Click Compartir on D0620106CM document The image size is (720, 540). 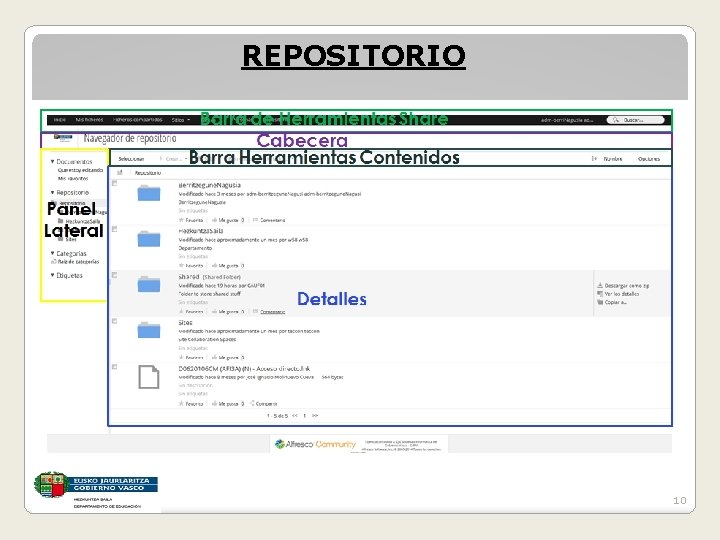264,404
